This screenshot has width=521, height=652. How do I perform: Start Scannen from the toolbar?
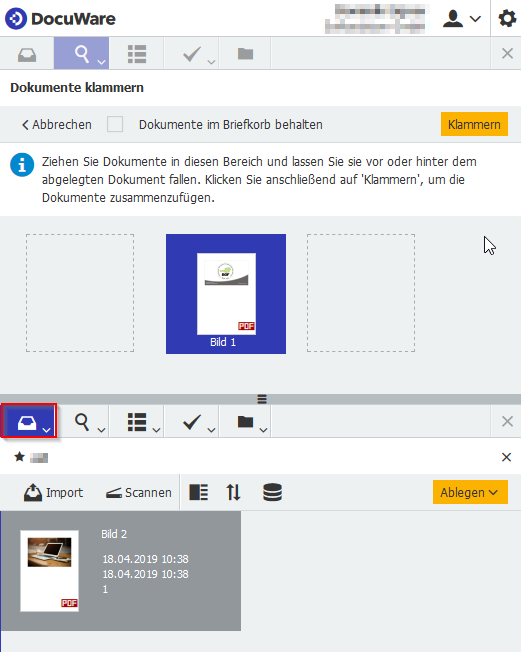(138, 493)
